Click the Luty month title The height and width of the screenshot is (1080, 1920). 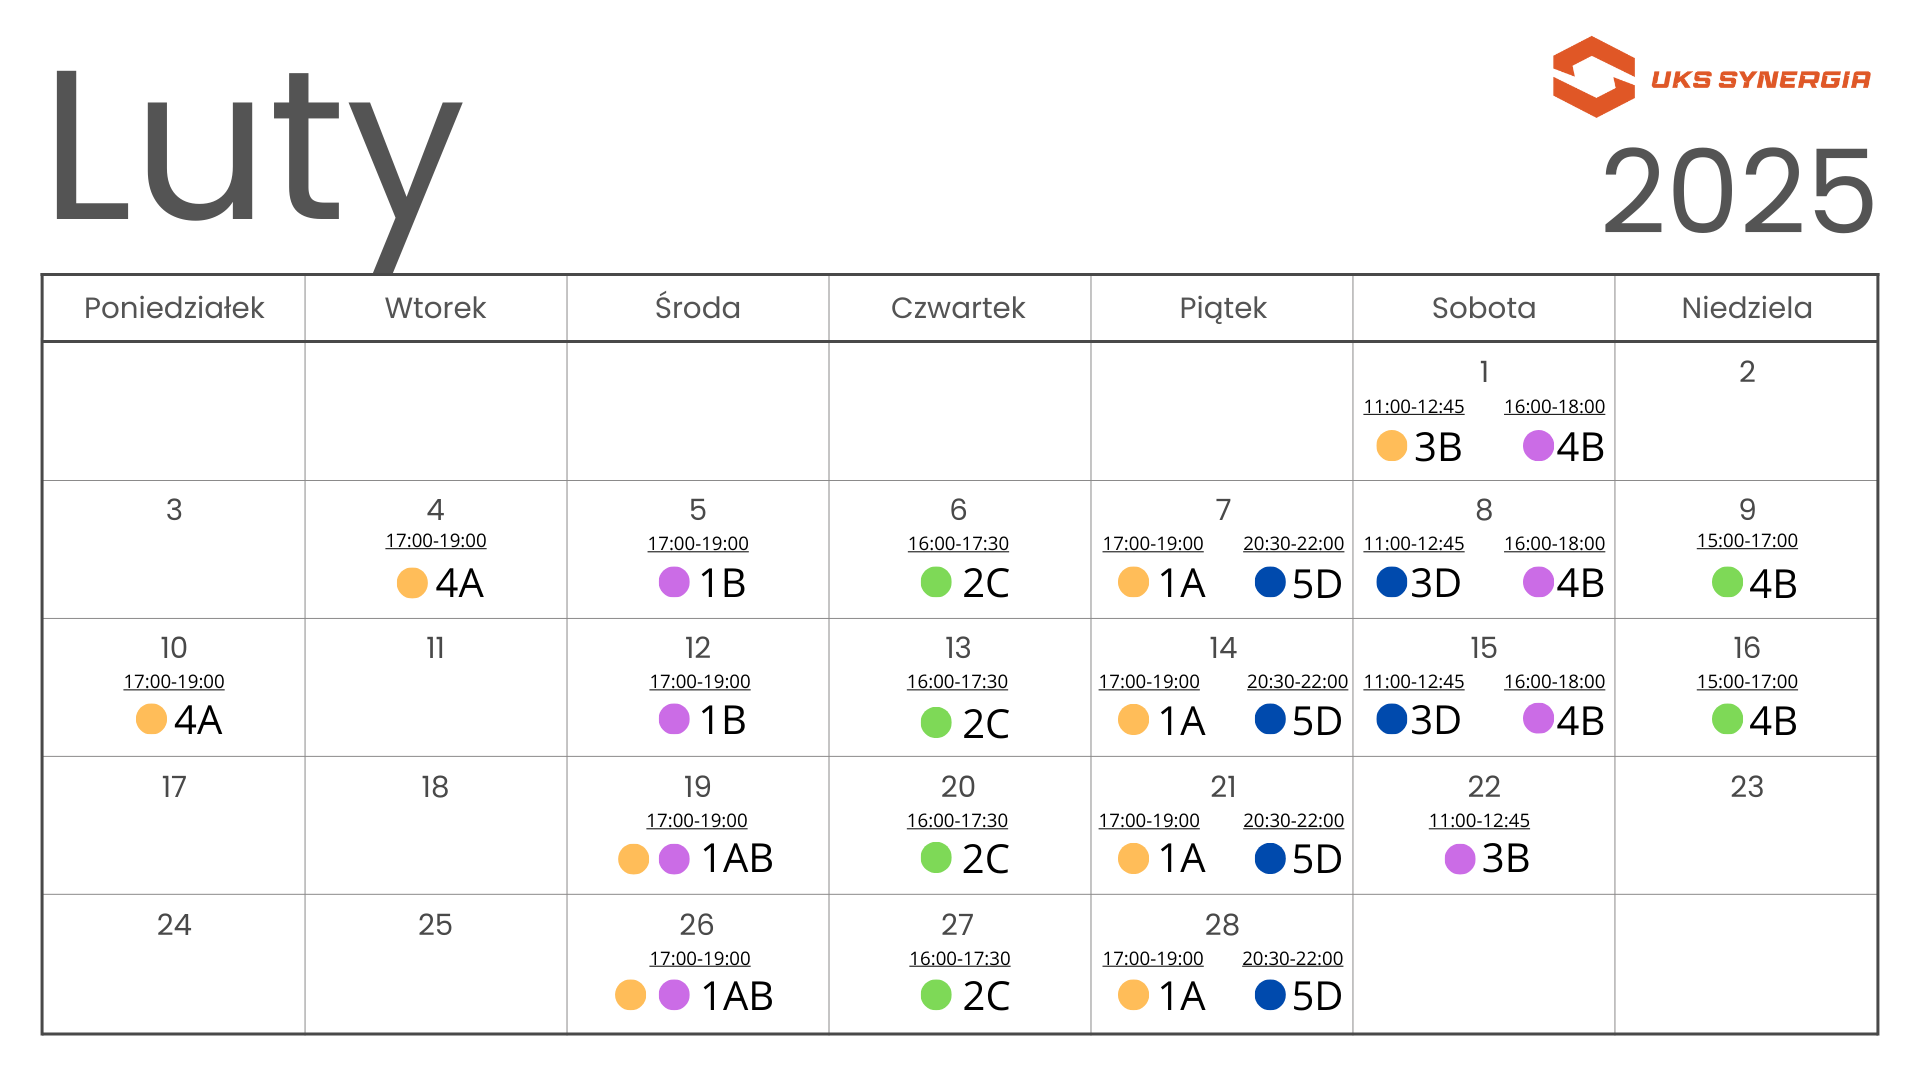pos(255,150)
